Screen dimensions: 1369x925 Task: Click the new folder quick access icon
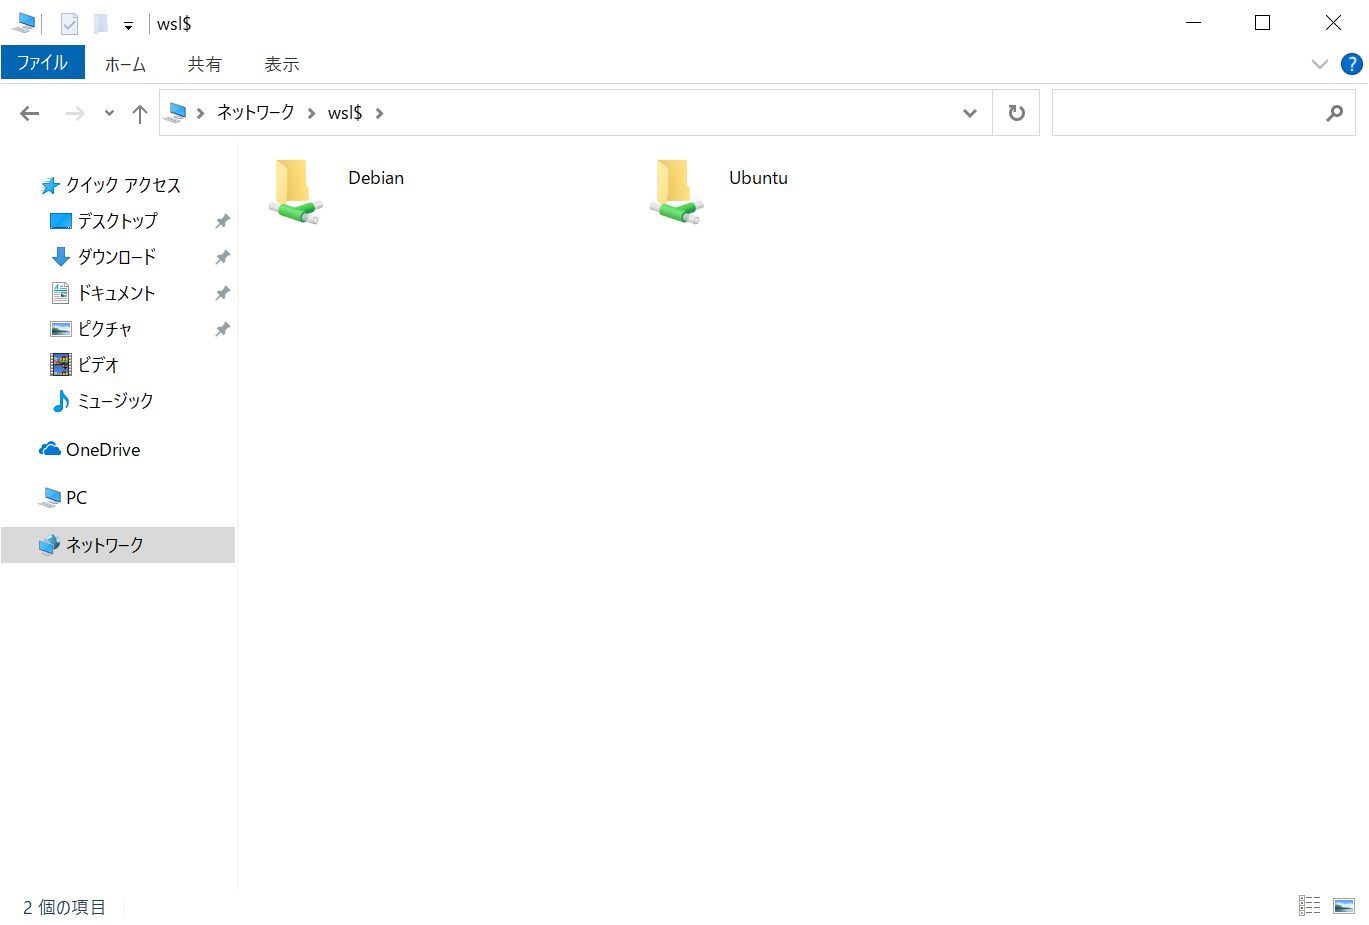(101, 23)
